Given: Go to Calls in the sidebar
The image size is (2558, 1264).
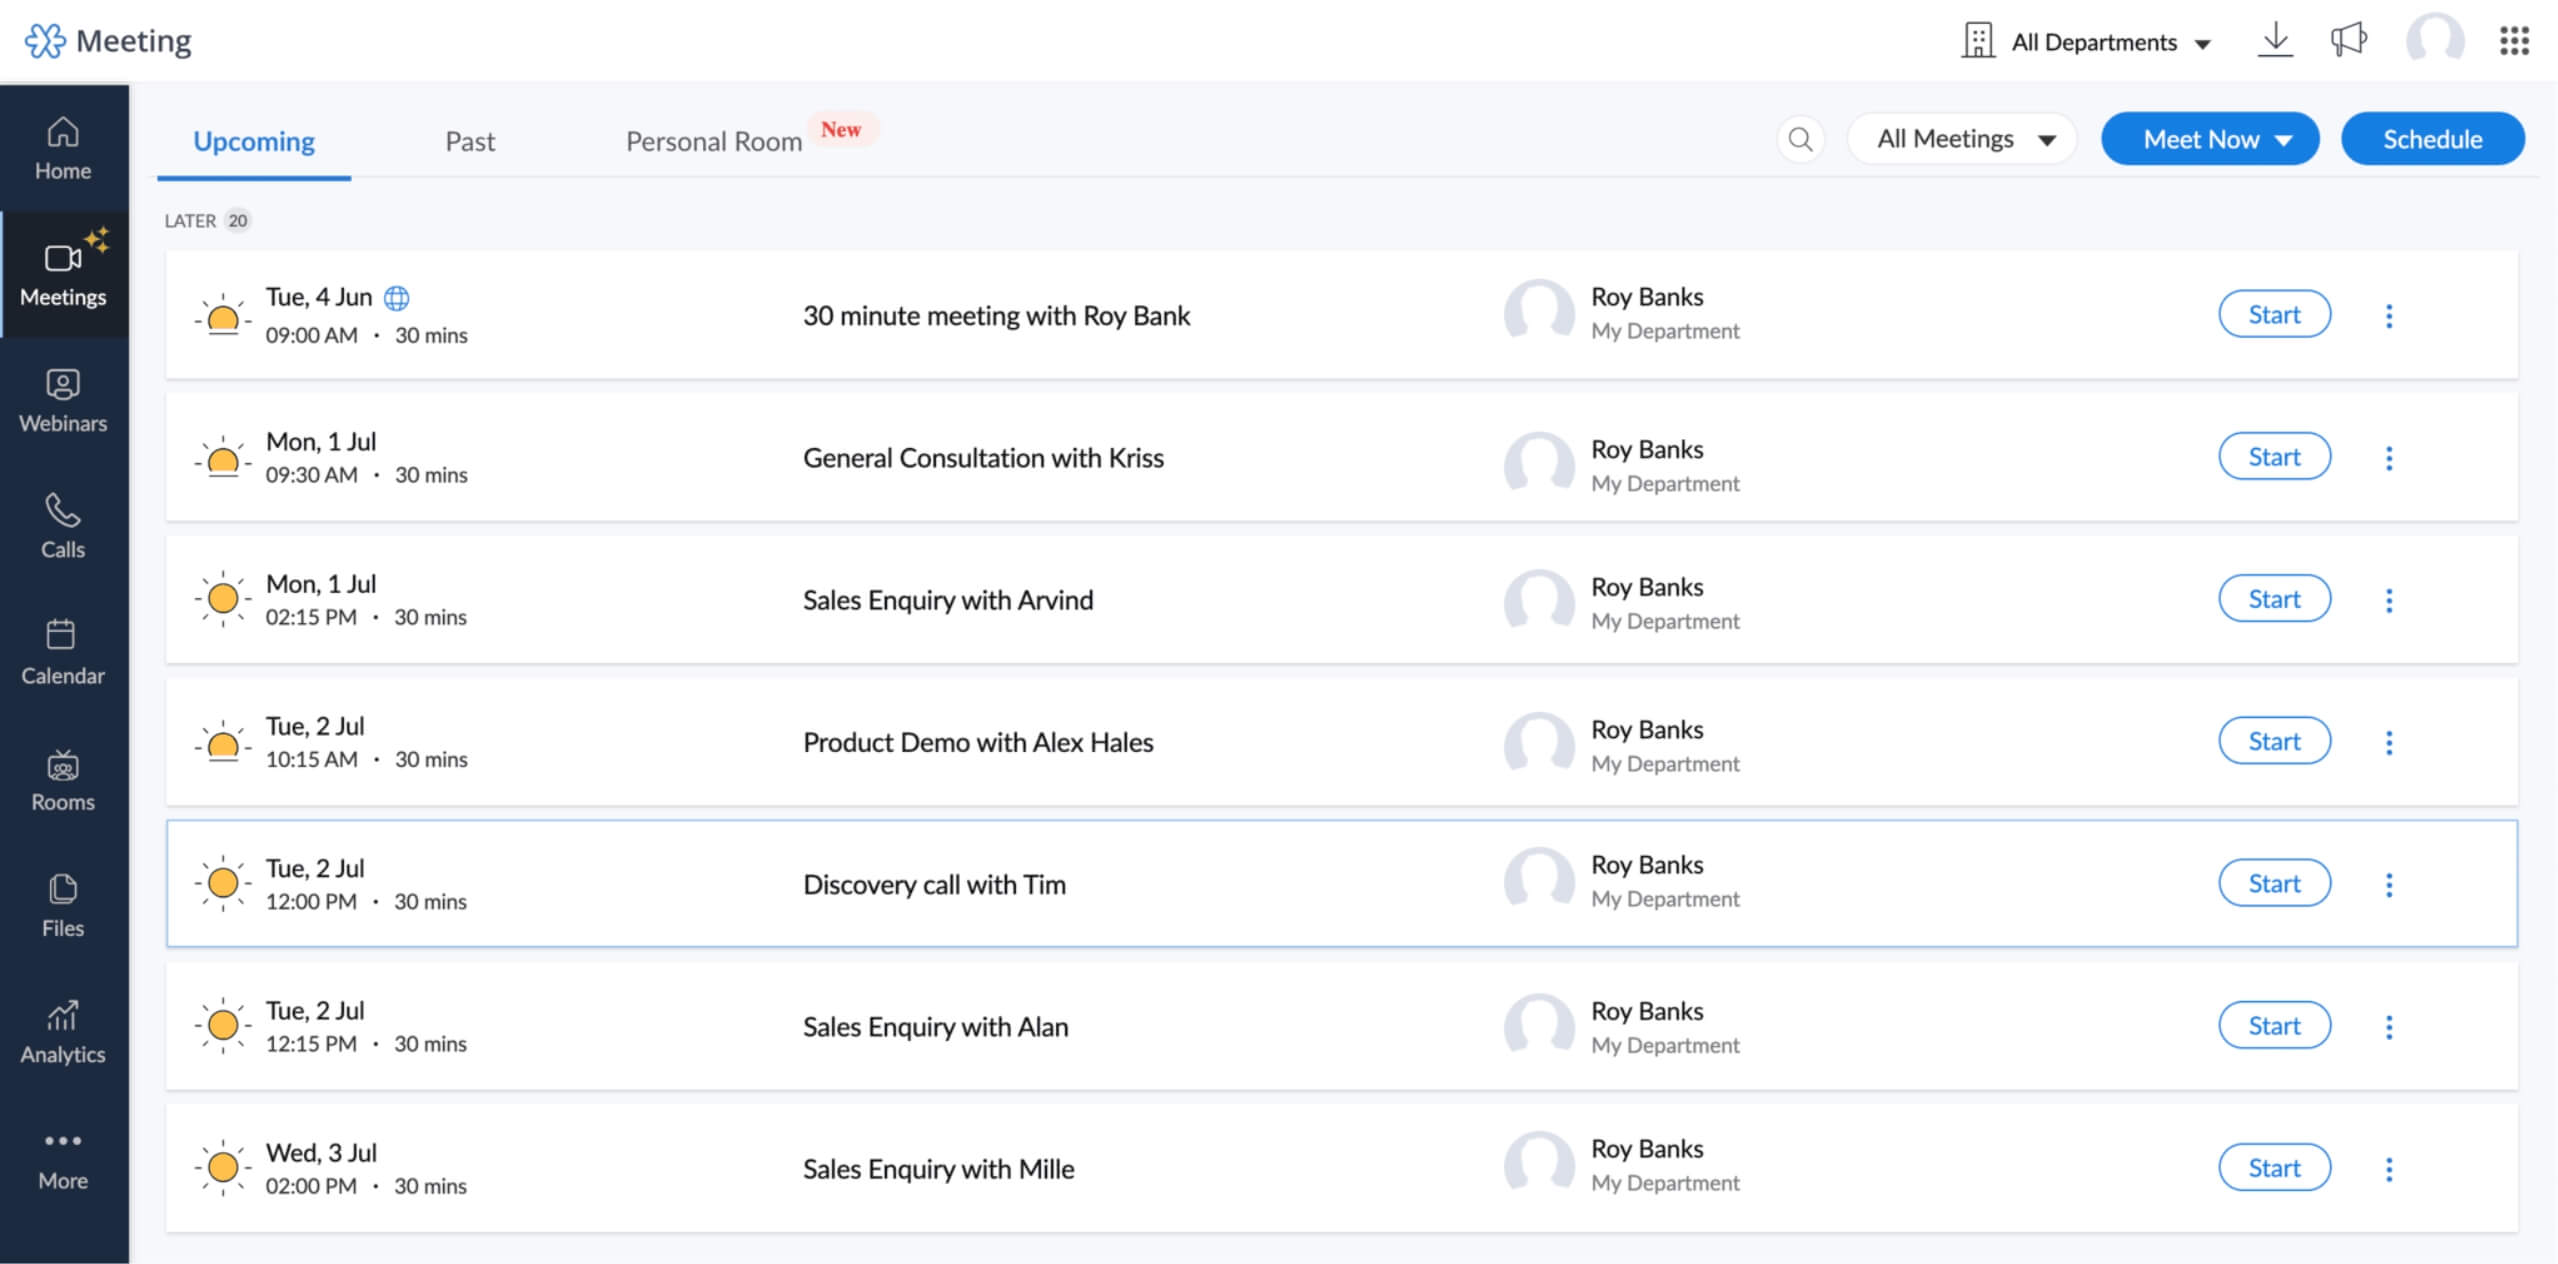Looking at the screenshot, I should (x=62, y=527).
